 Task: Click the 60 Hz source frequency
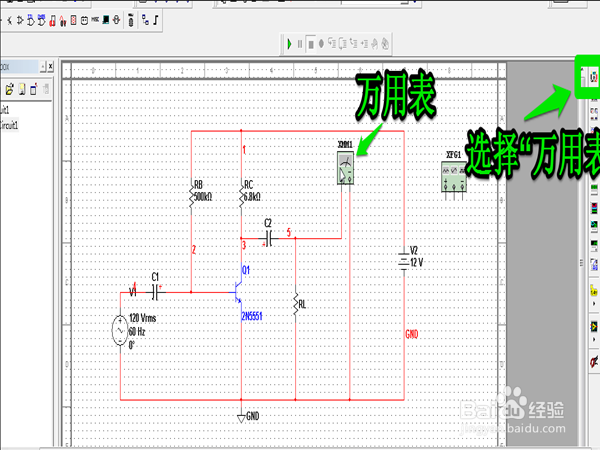137,331
